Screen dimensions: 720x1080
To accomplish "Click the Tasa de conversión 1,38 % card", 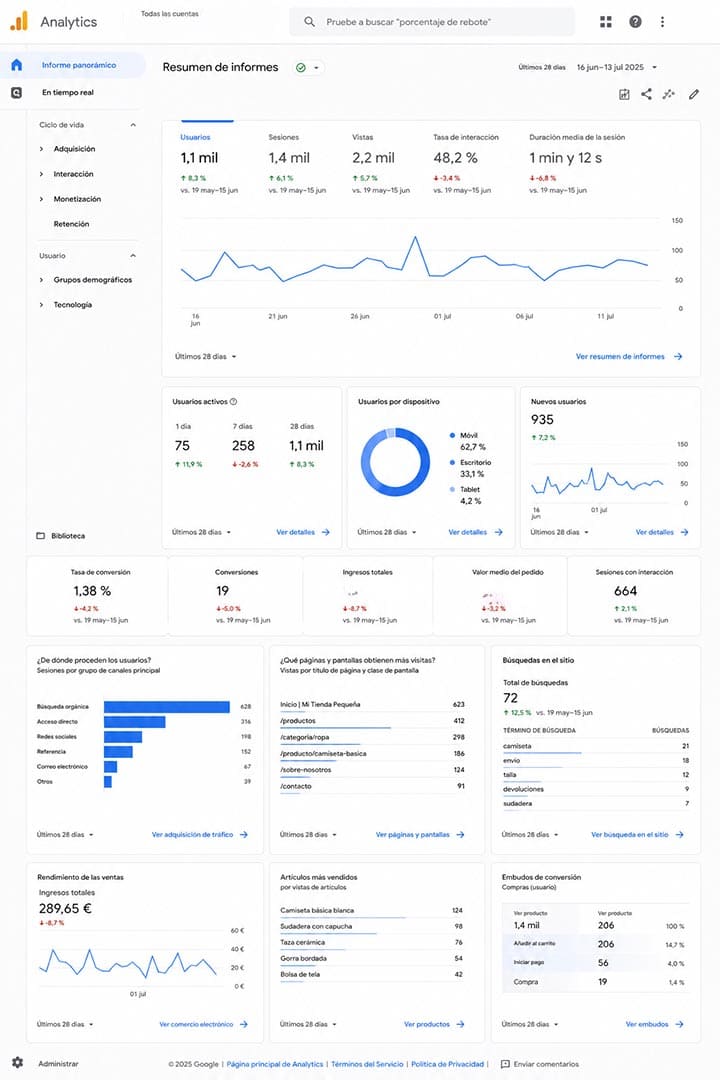I will [x=97, y=596].
